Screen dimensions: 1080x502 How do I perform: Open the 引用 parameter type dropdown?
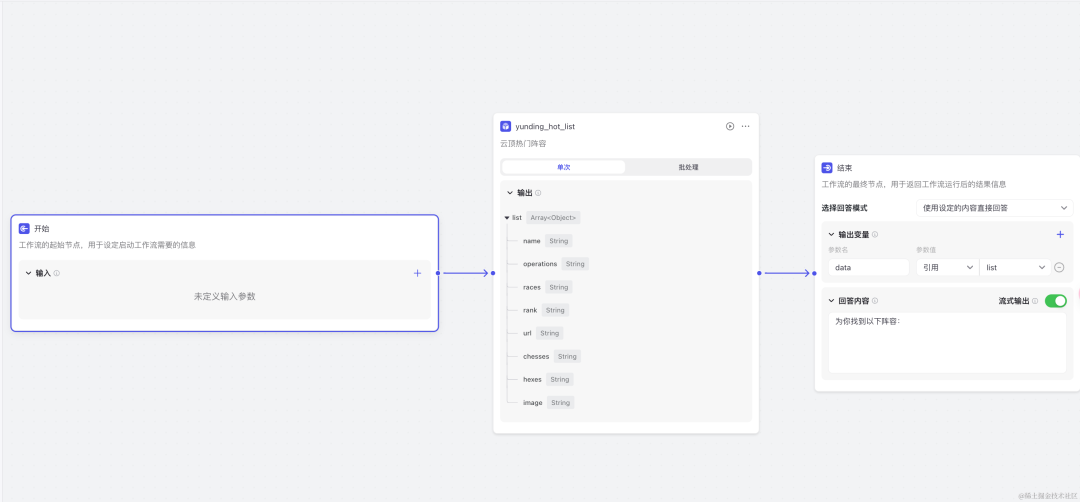click(x=945, y=268)
